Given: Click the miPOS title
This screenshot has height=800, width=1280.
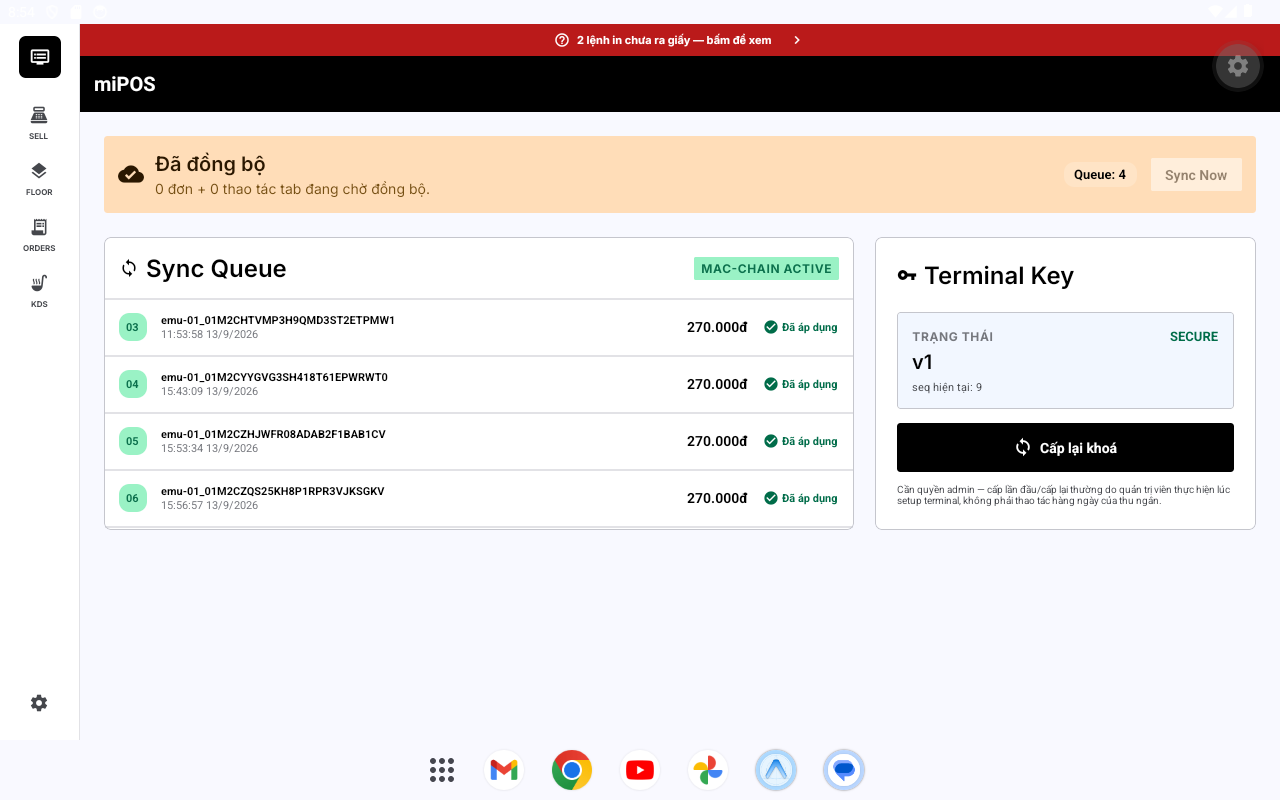Looking at the screenshot, I should (125, 84).
